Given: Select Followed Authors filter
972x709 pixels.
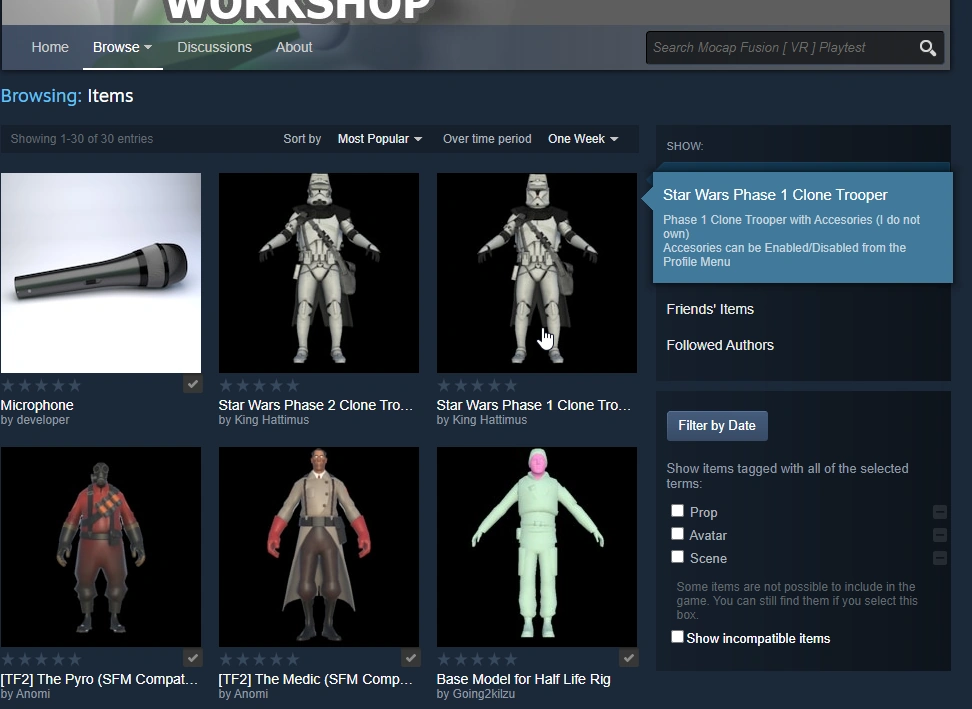Looking at the screenshot, I should tap(720, 345).
